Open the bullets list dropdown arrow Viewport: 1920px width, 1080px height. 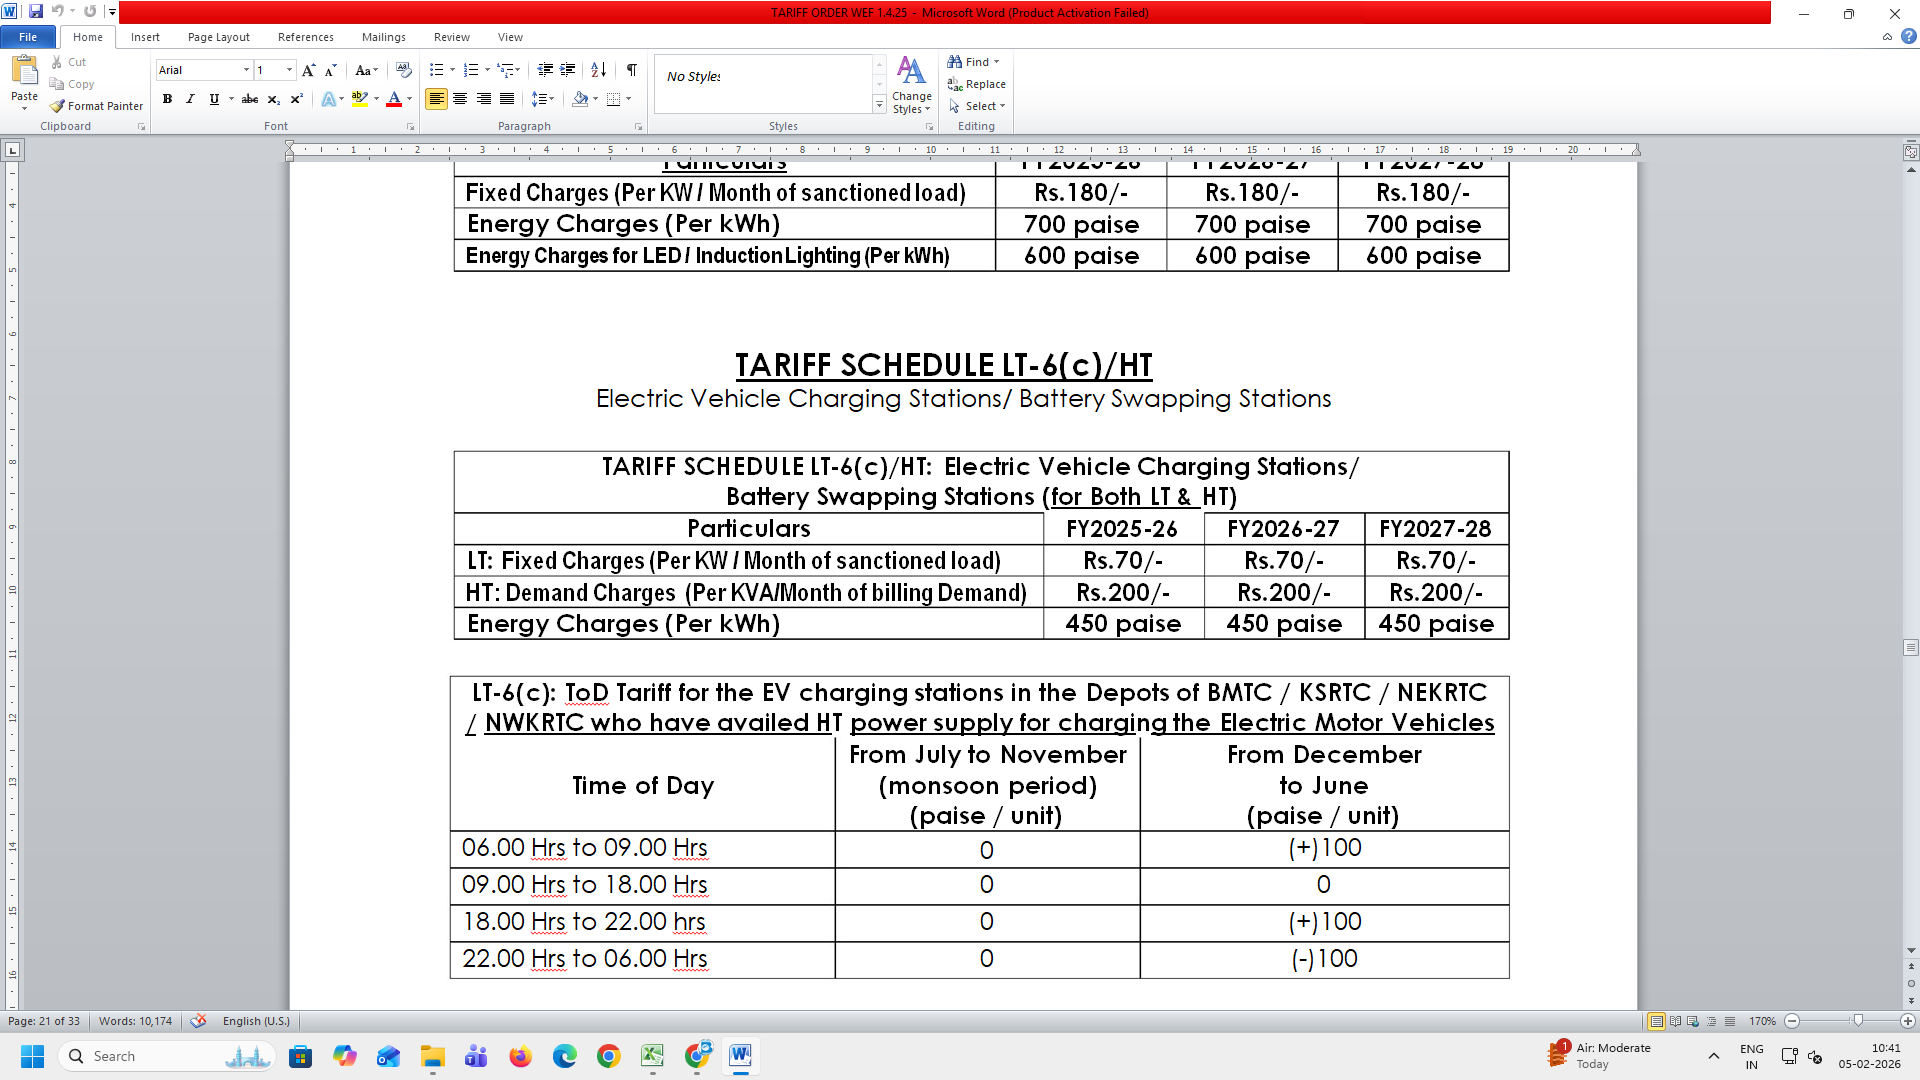point(452,70)
